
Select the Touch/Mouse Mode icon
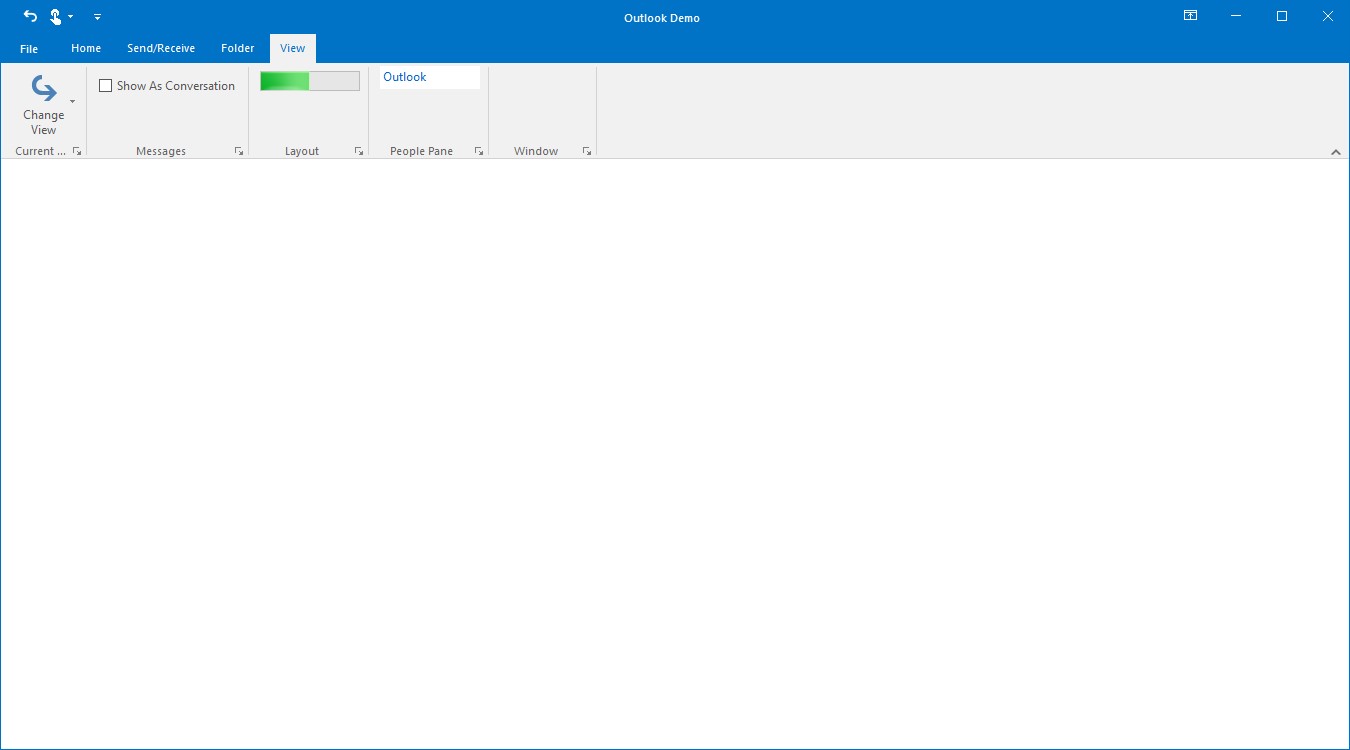(x=56, y=16)
